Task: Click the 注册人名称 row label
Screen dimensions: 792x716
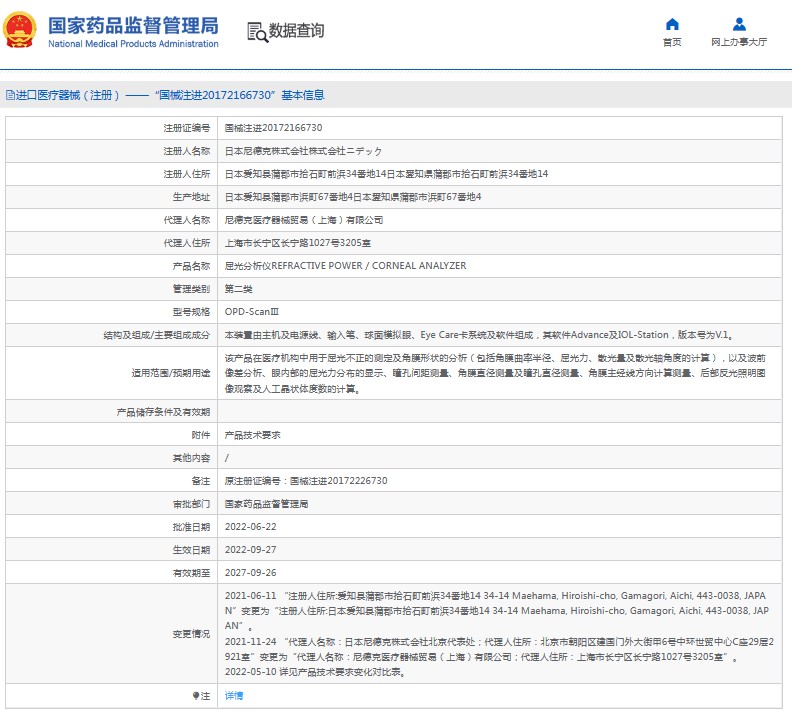Action: (186, 151)
